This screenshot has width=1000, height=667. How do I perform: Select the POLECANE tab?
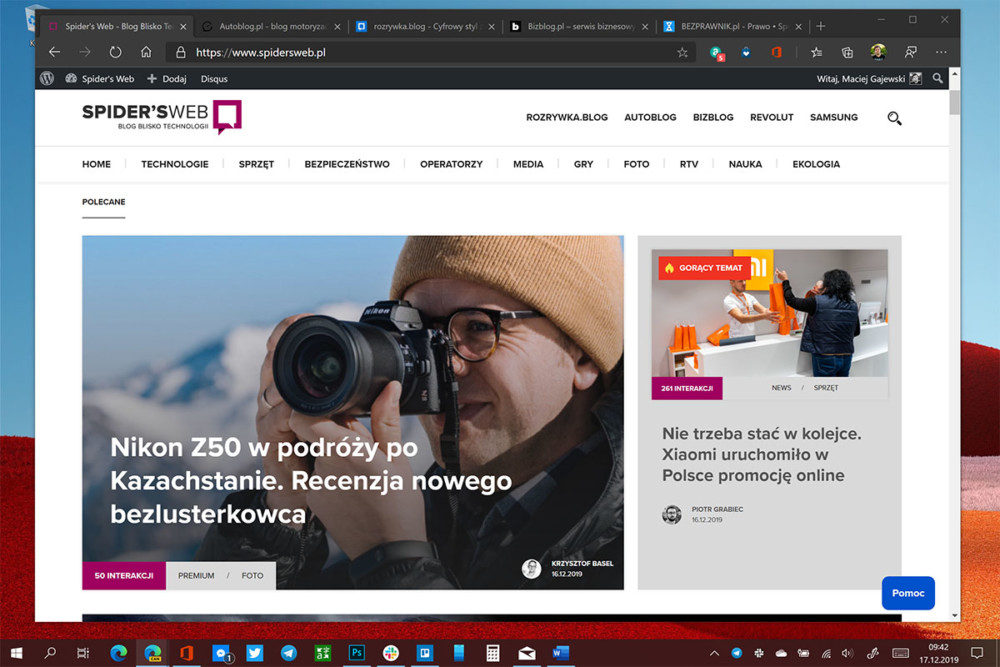point(103,202)
